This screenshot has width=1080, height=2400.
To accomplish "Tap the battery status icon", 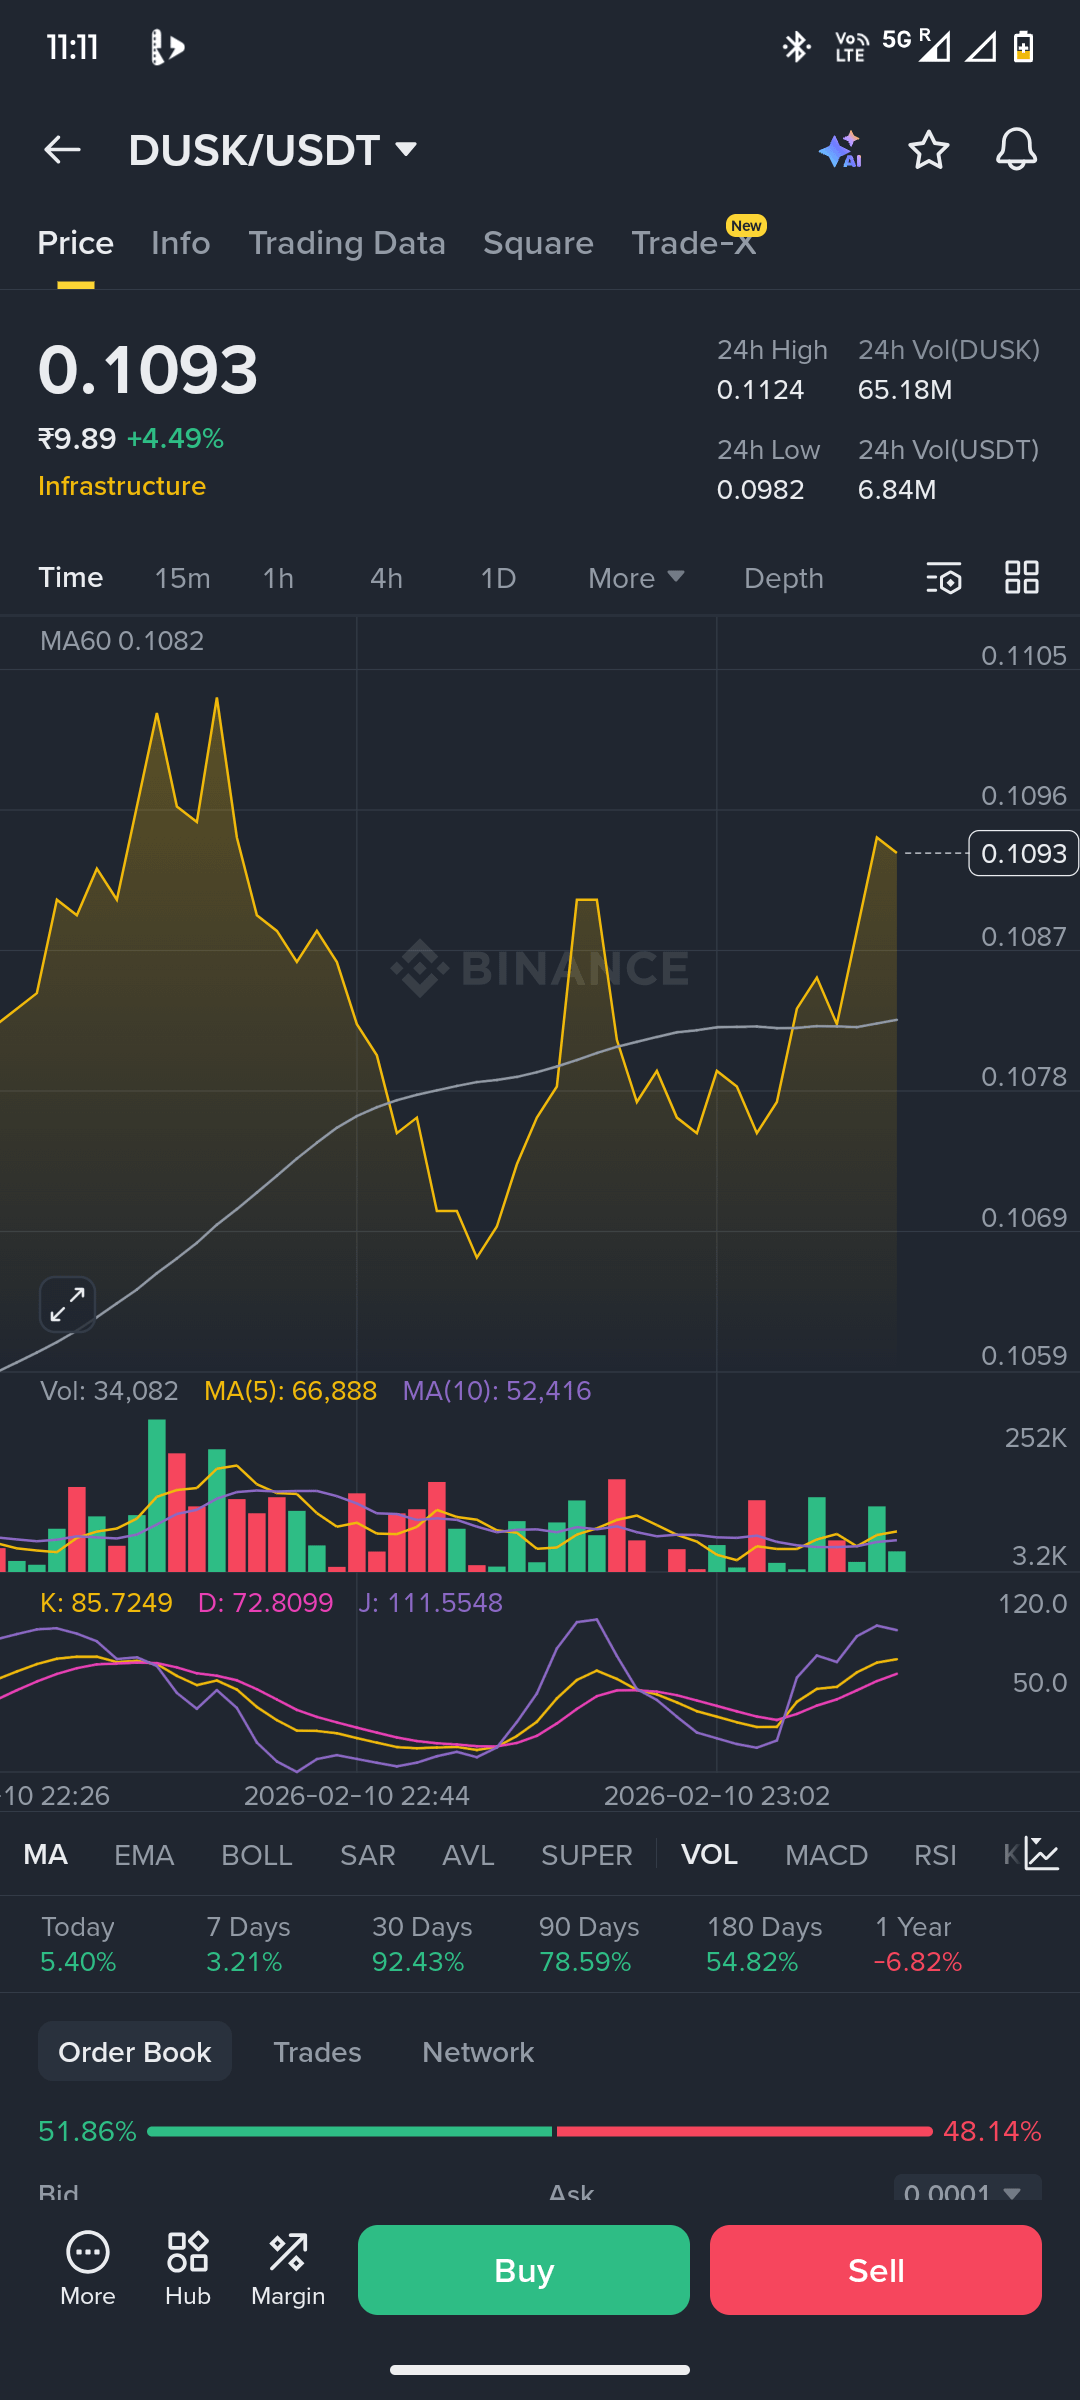I will (1023, 47).
